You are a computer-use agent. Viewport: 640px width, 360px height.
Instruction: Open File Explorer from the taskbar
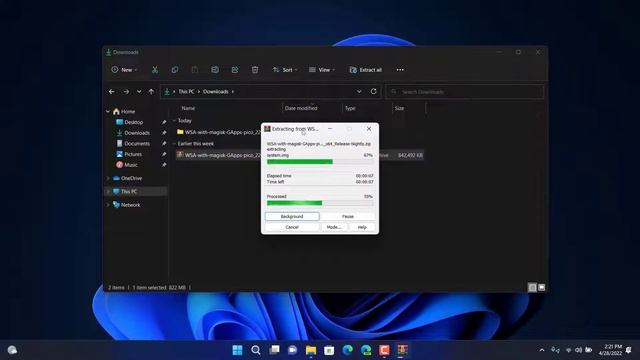click(x=311, y=350)
